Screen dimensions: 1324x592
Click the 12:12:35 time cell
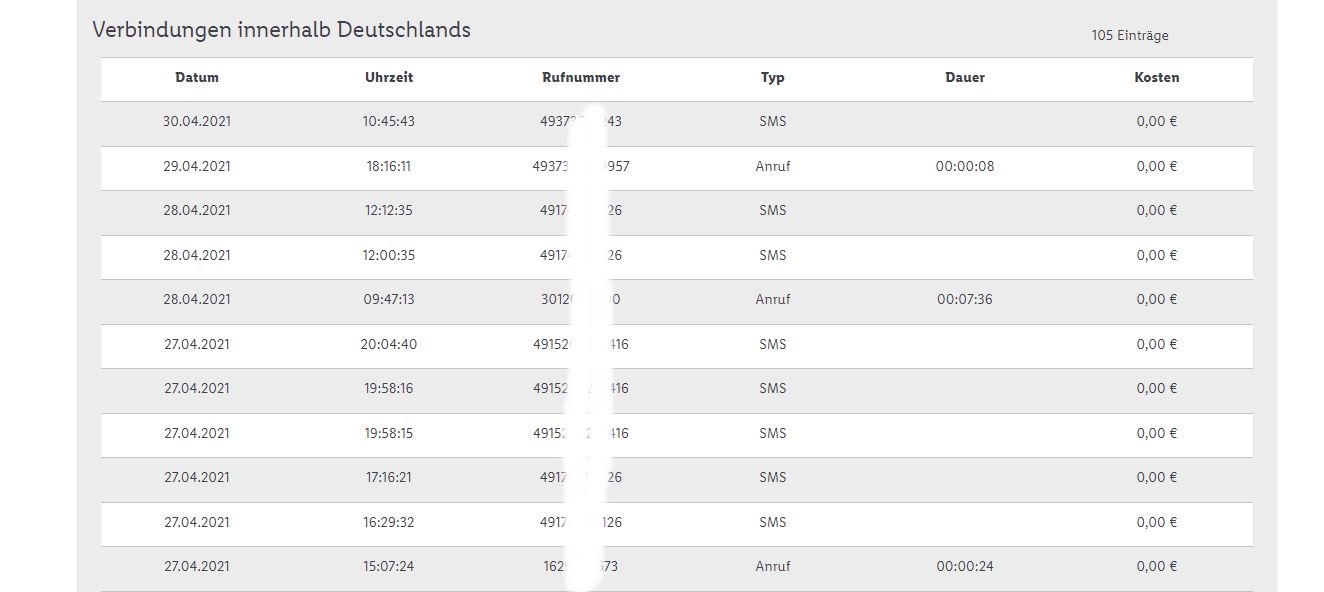tap(389, 211)
